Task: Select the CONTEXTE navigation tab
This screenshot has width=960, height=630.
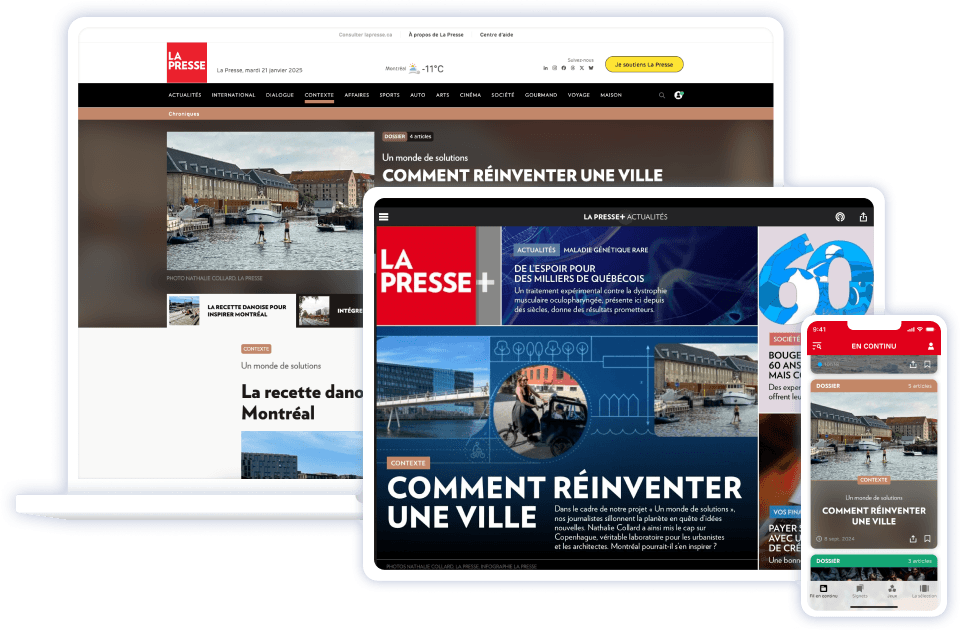Action: coord(318,95)
